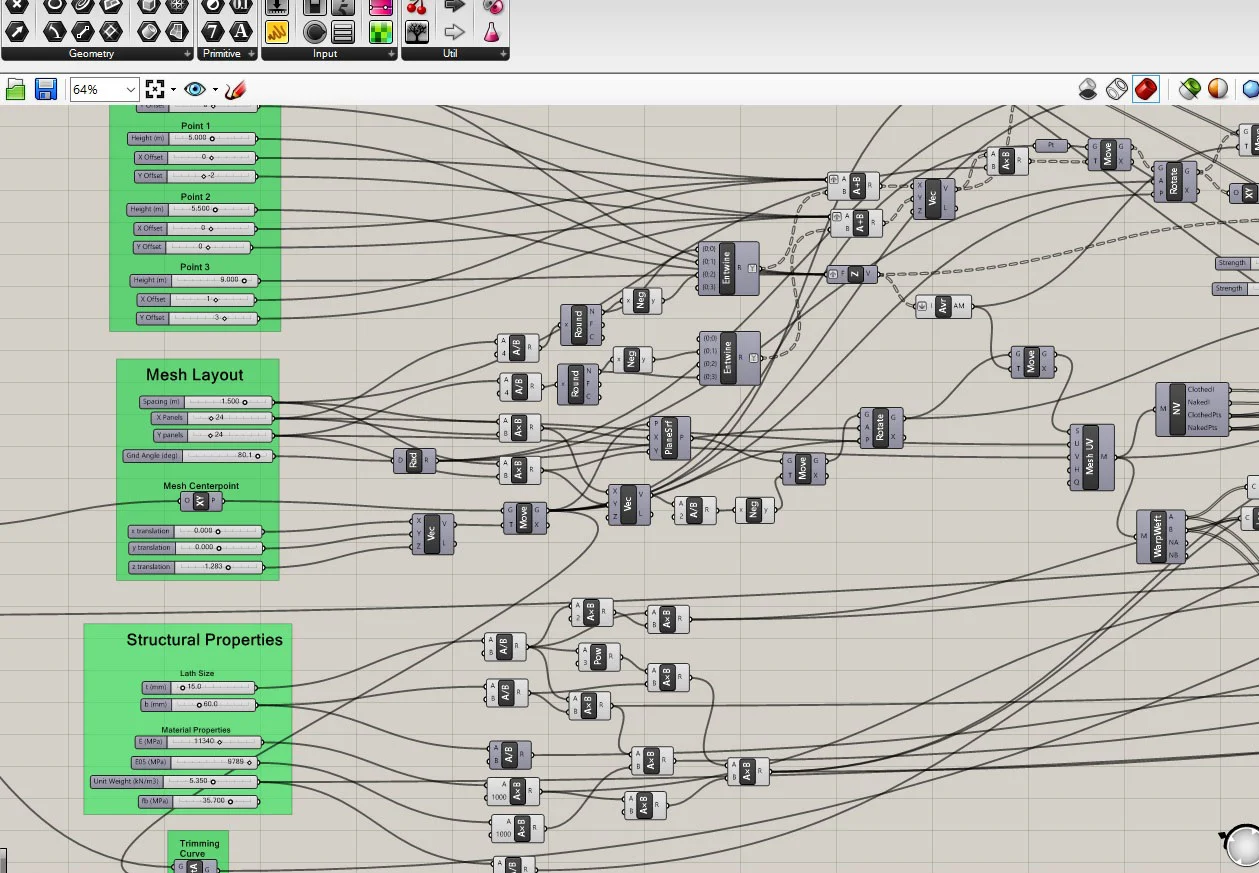This screenshot has height=873, width=1259.
Task: Adjust the fb (MPa) slider
Action: (198, 801)
